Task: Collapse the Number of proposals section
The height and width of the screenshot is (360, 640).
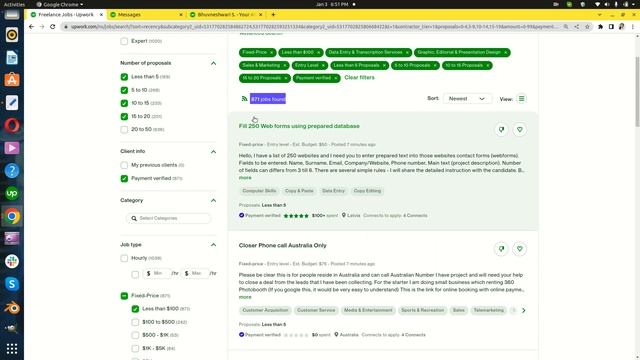Action: click(x=213, y=63)
